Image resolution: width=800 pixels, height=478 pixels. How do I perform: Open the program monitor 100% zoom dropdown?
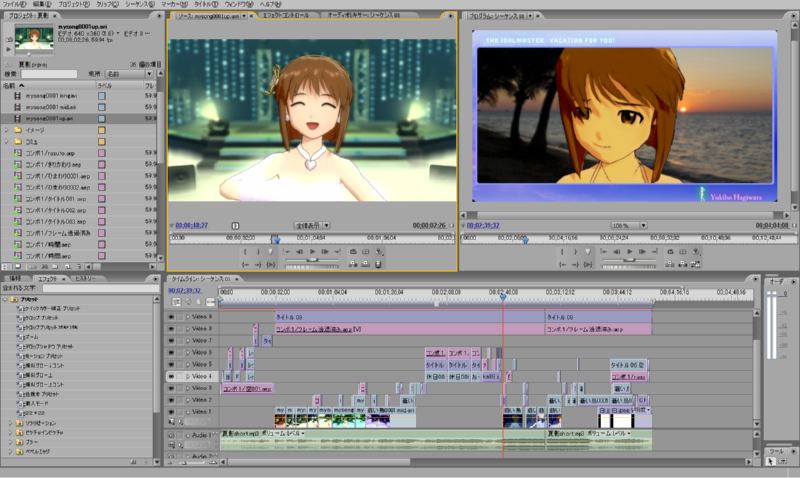click(629, 225)
